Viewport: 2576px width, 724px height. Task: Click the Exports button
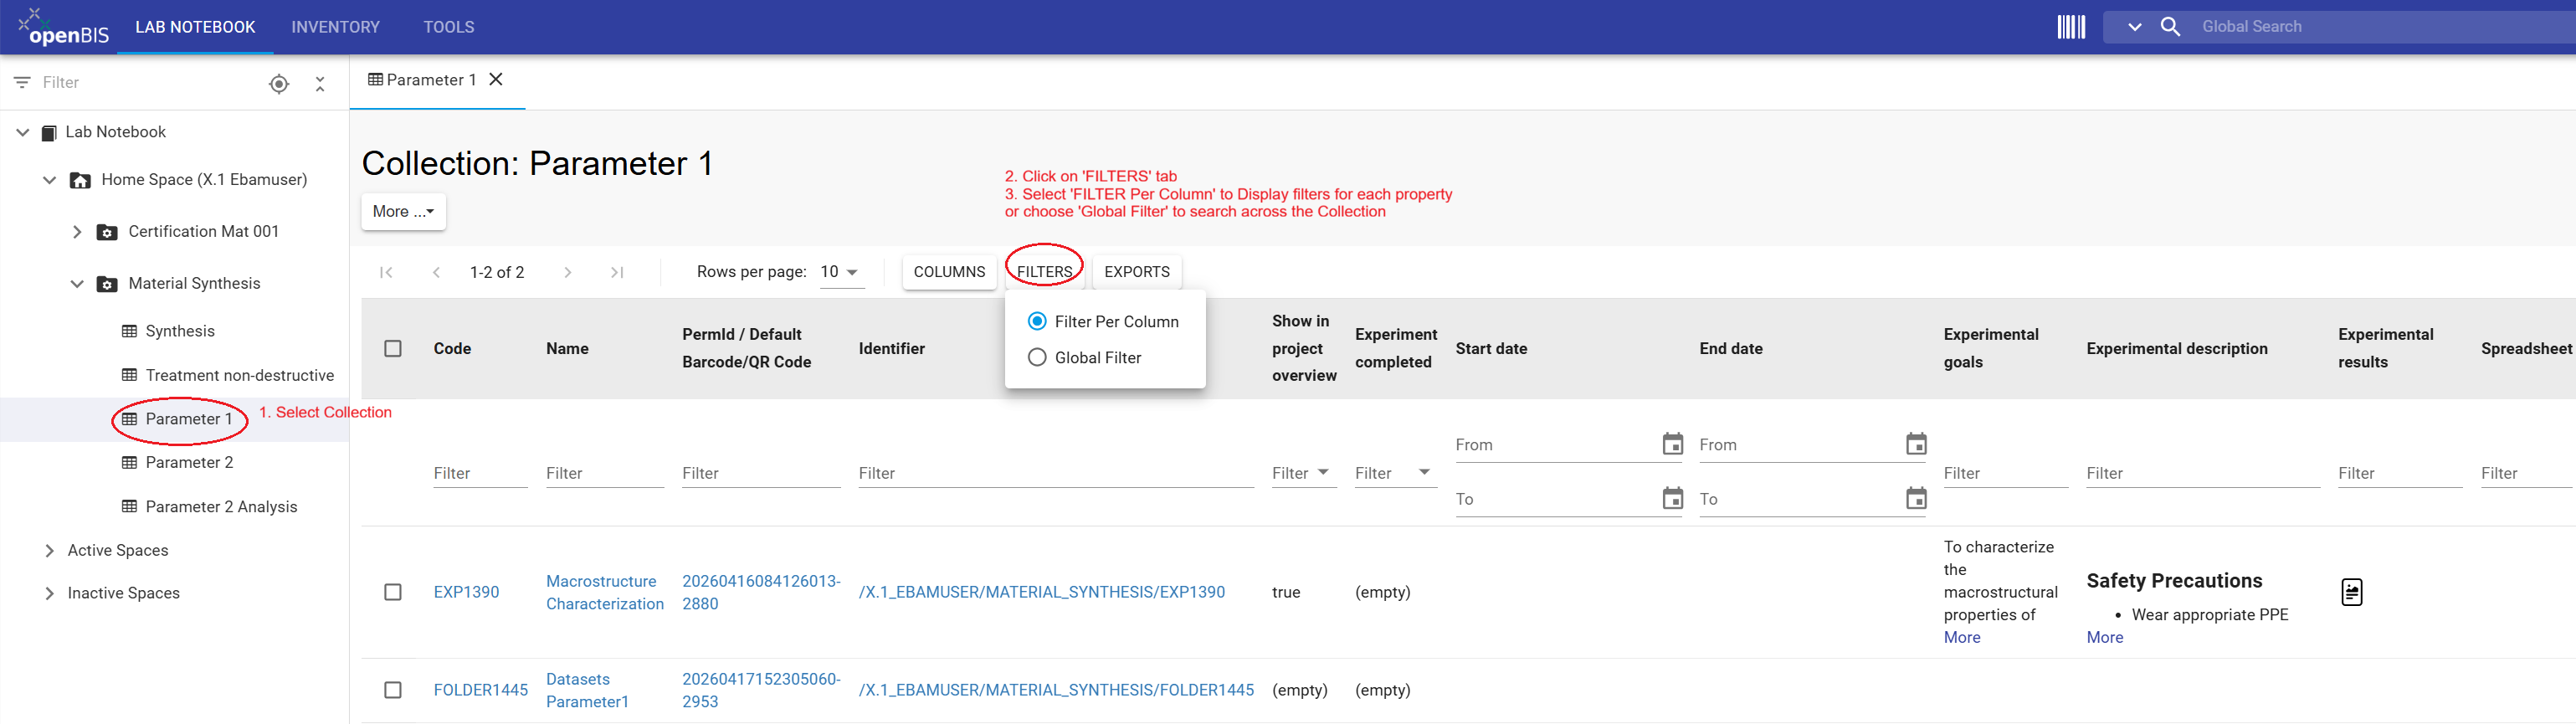pyautogui.click(x=1137, y=272)
